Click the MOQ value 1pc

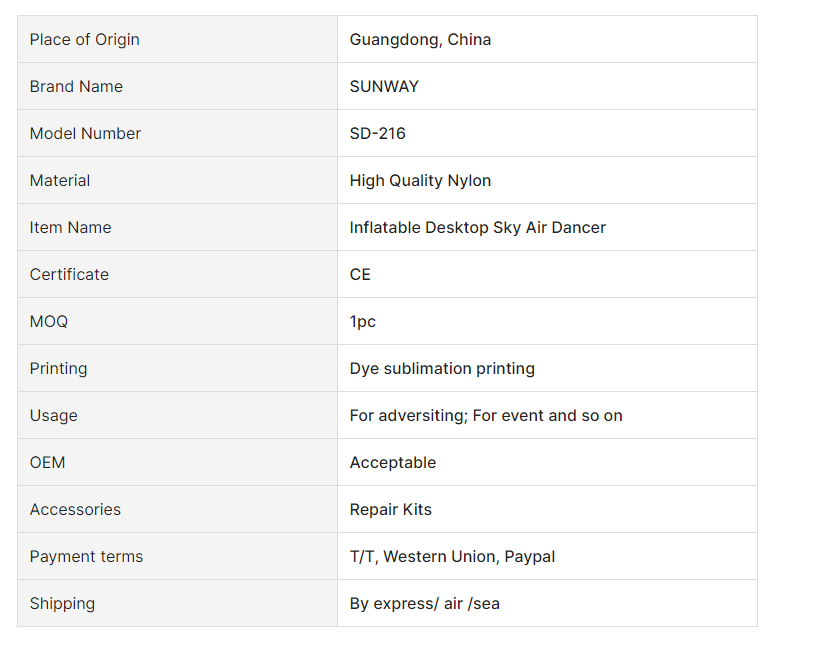pos(363,321)
